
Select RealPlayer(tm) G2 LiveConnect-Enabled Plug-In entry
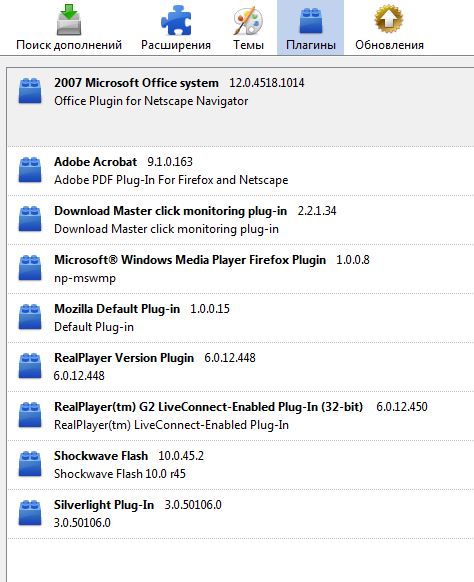pos(241,416)
